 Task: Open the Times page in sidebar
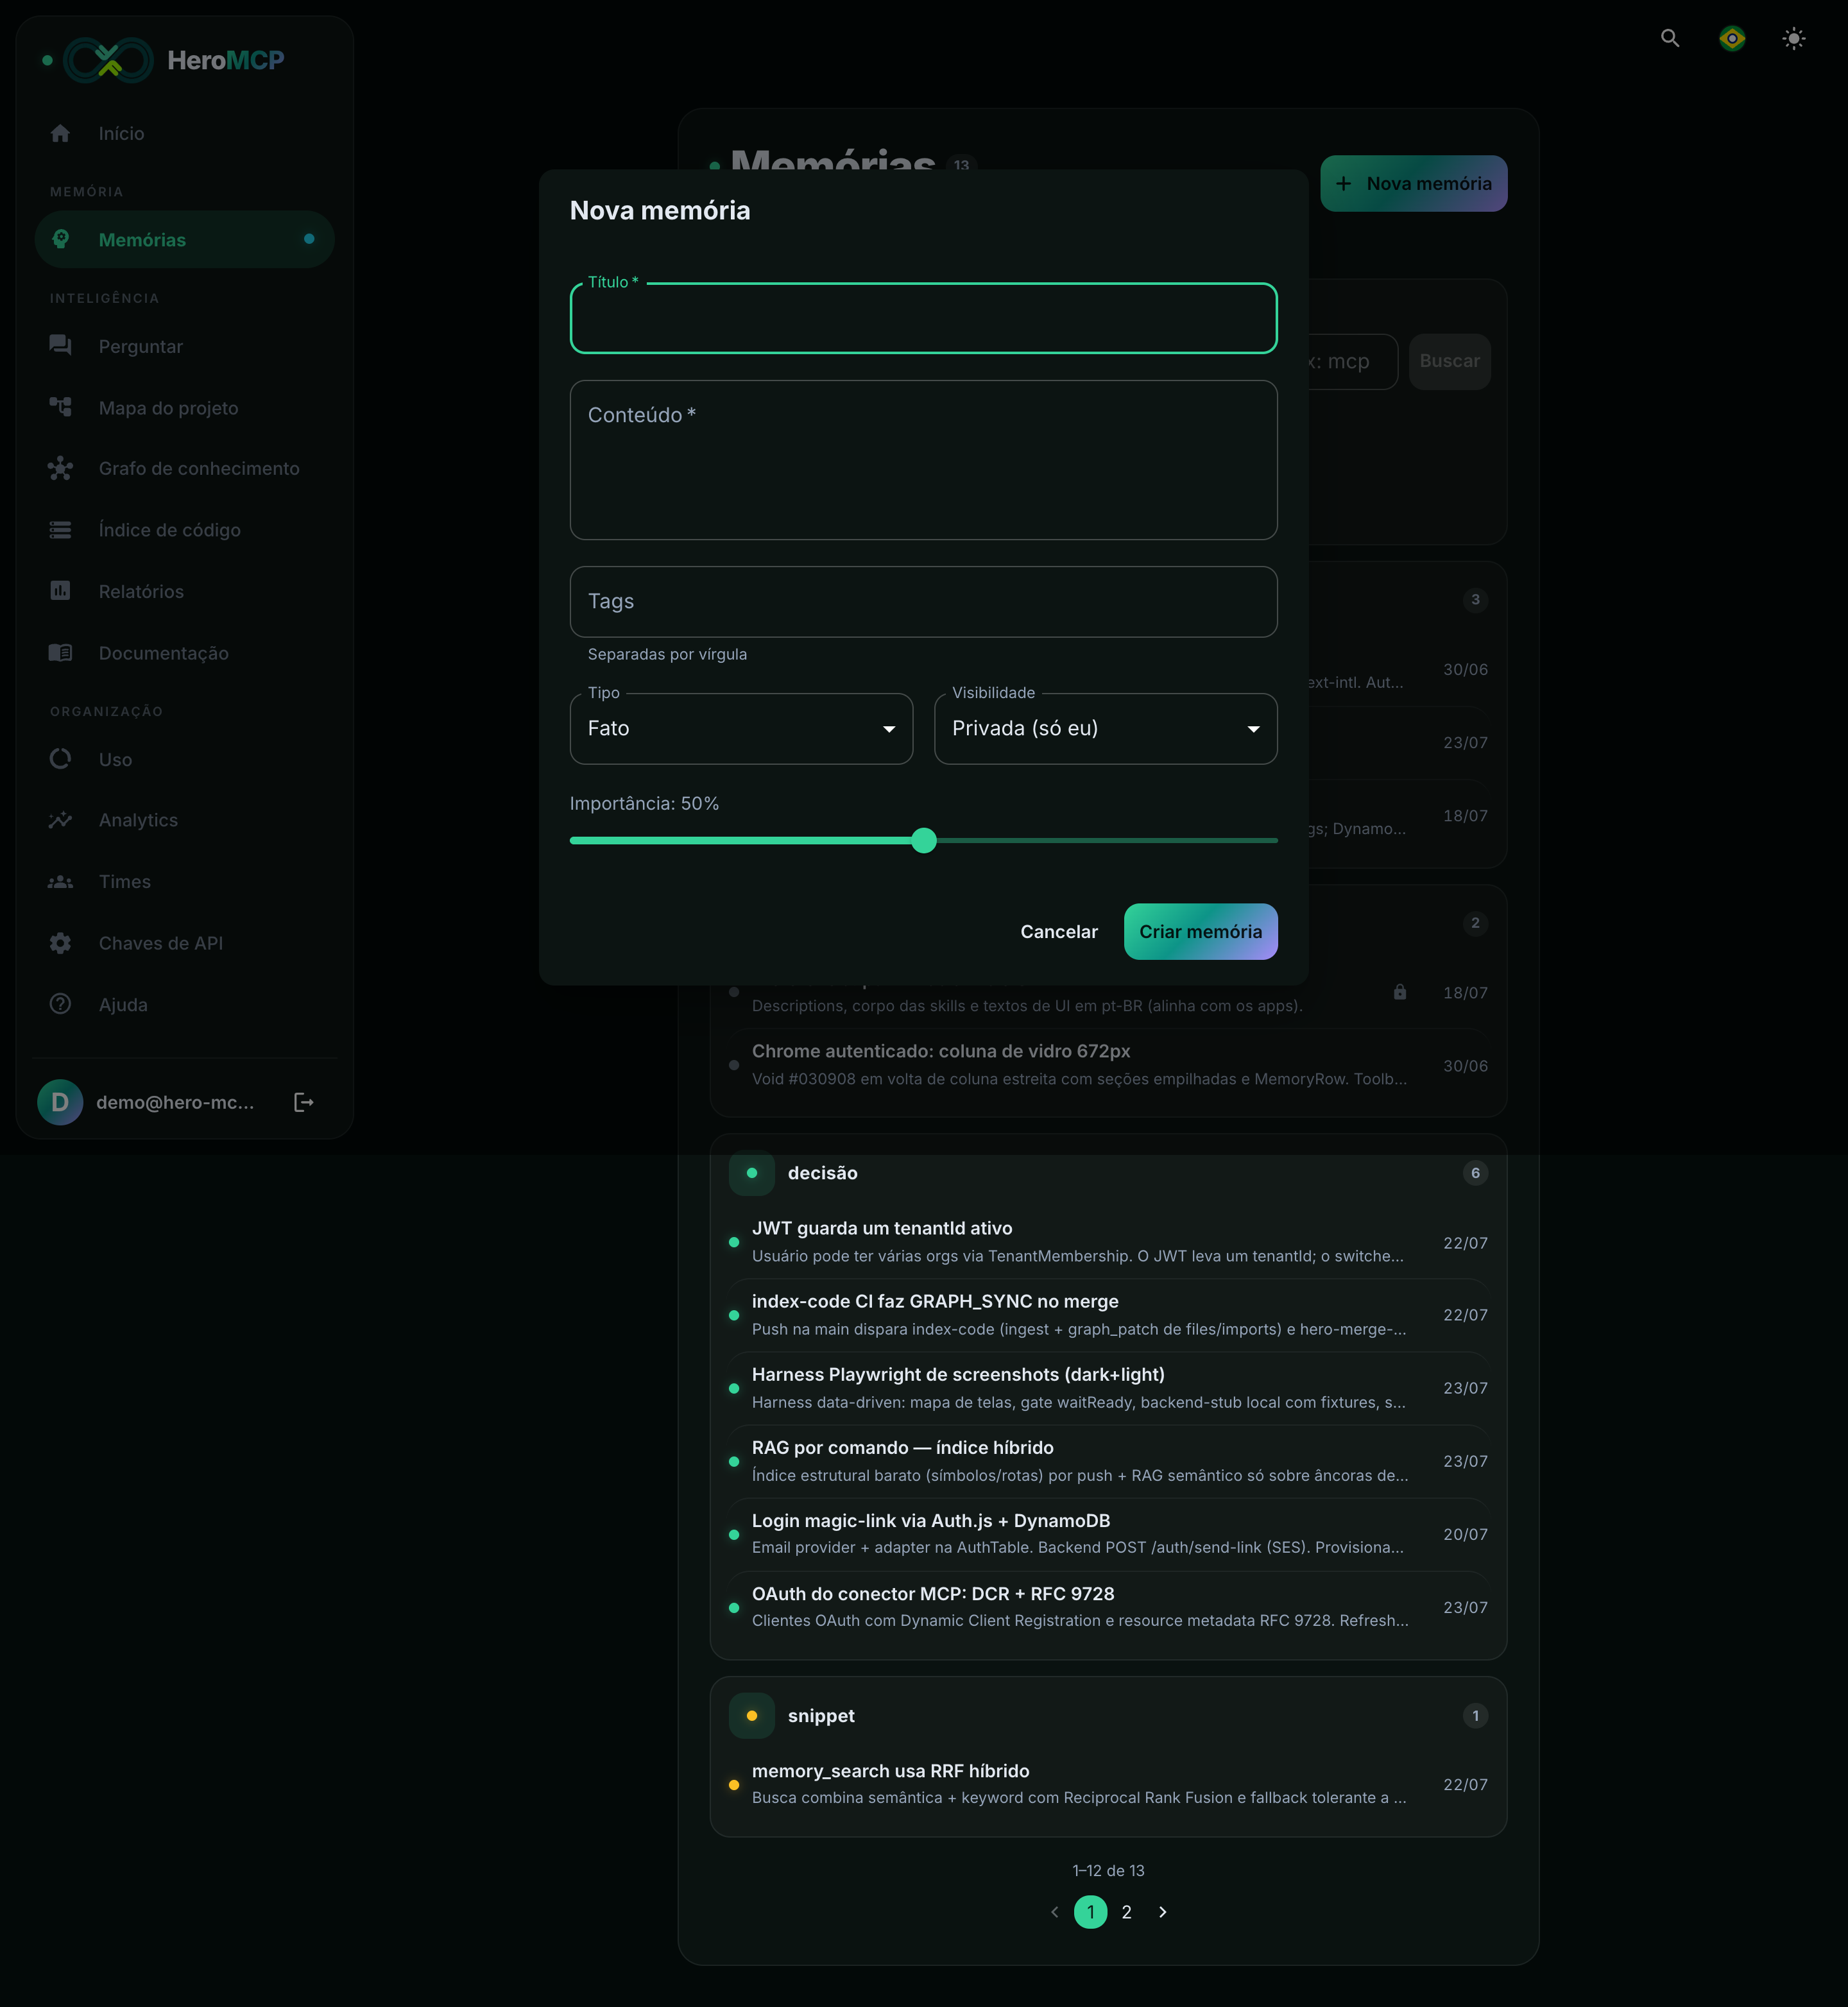coord(185,882)
